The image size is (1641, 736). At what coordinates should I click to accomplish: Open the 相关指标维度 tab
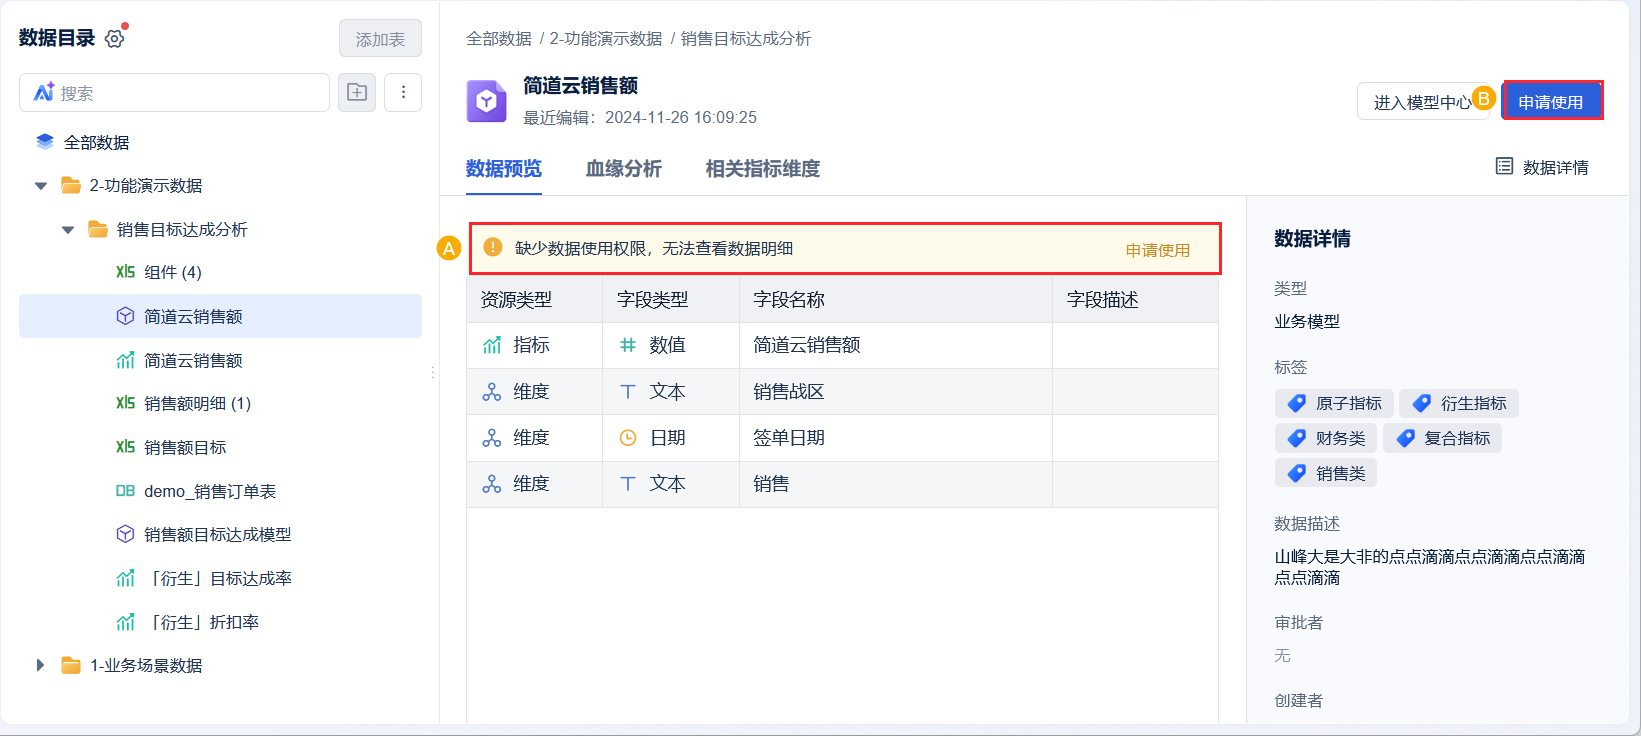pyautogui.click(x=762, y=168)
